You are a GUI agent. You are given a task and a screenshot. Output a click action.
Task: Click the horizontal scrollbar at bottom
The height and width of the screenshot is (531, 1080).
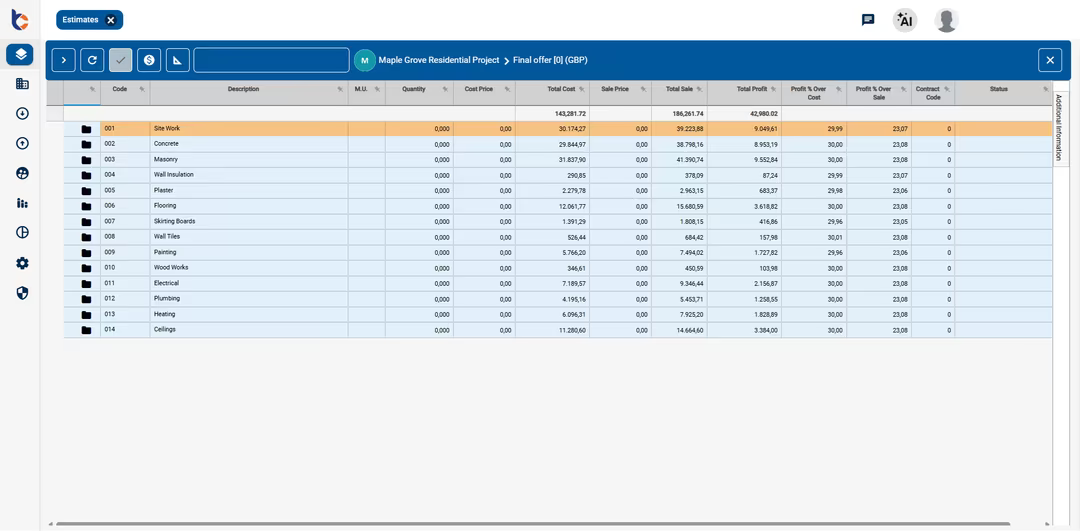532,524
